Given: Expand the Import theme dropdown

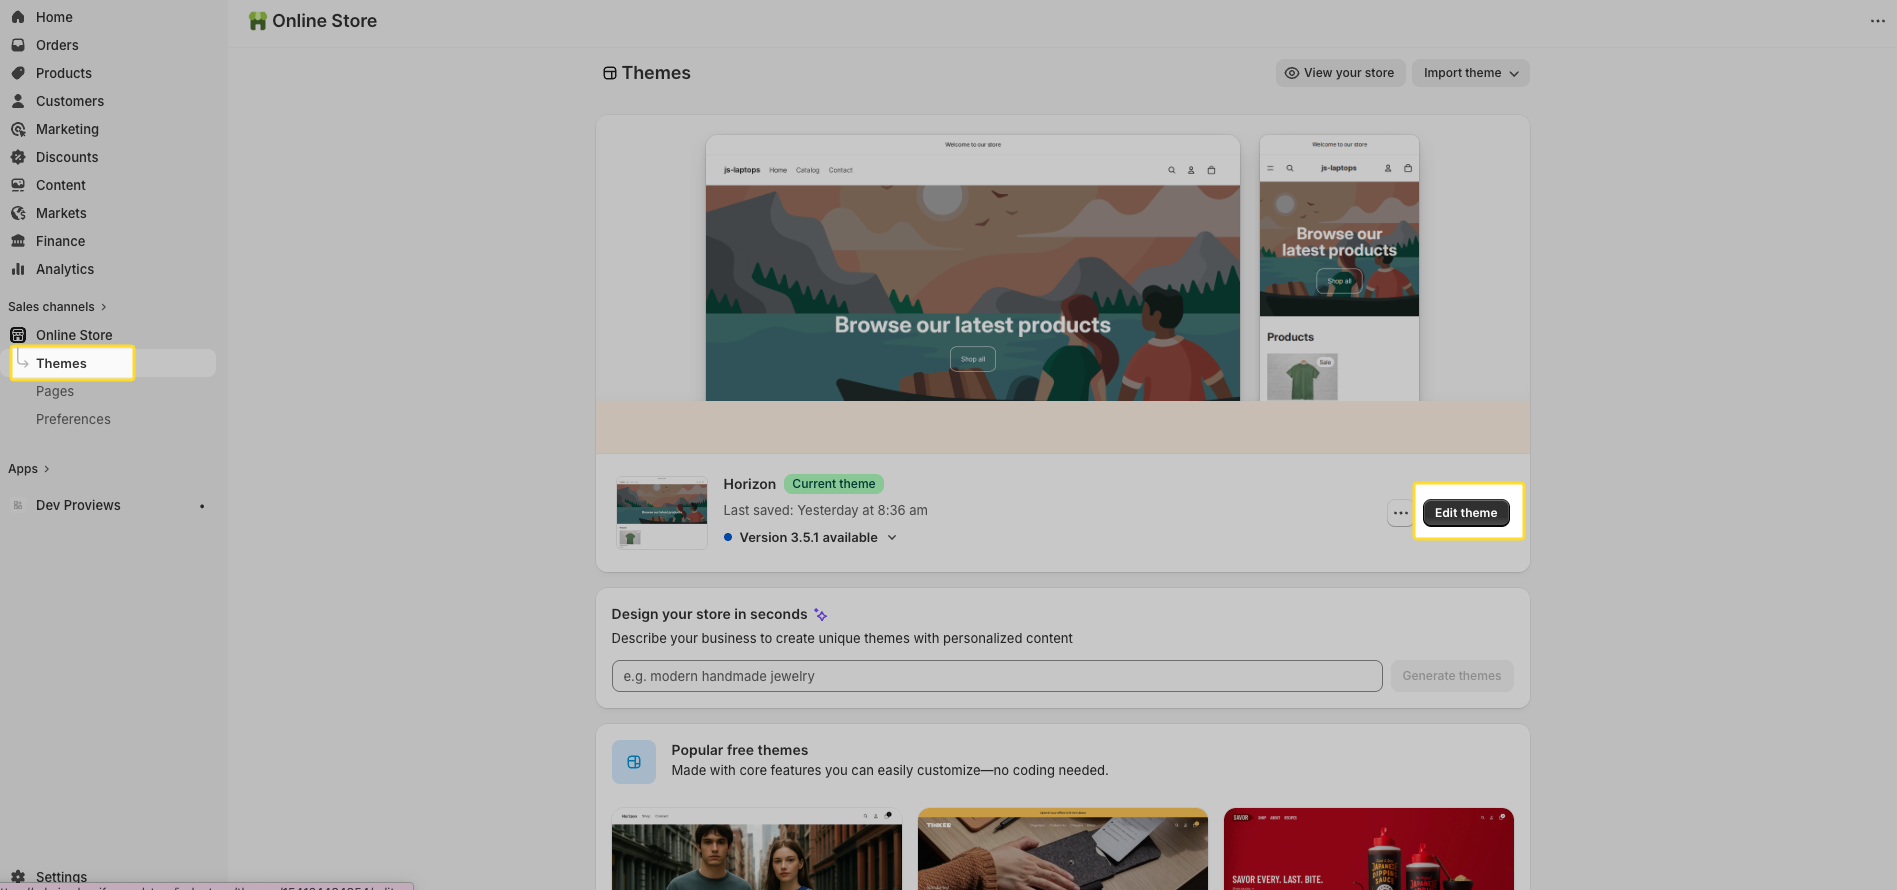Looking at the screenshot, I should 1470,73.
